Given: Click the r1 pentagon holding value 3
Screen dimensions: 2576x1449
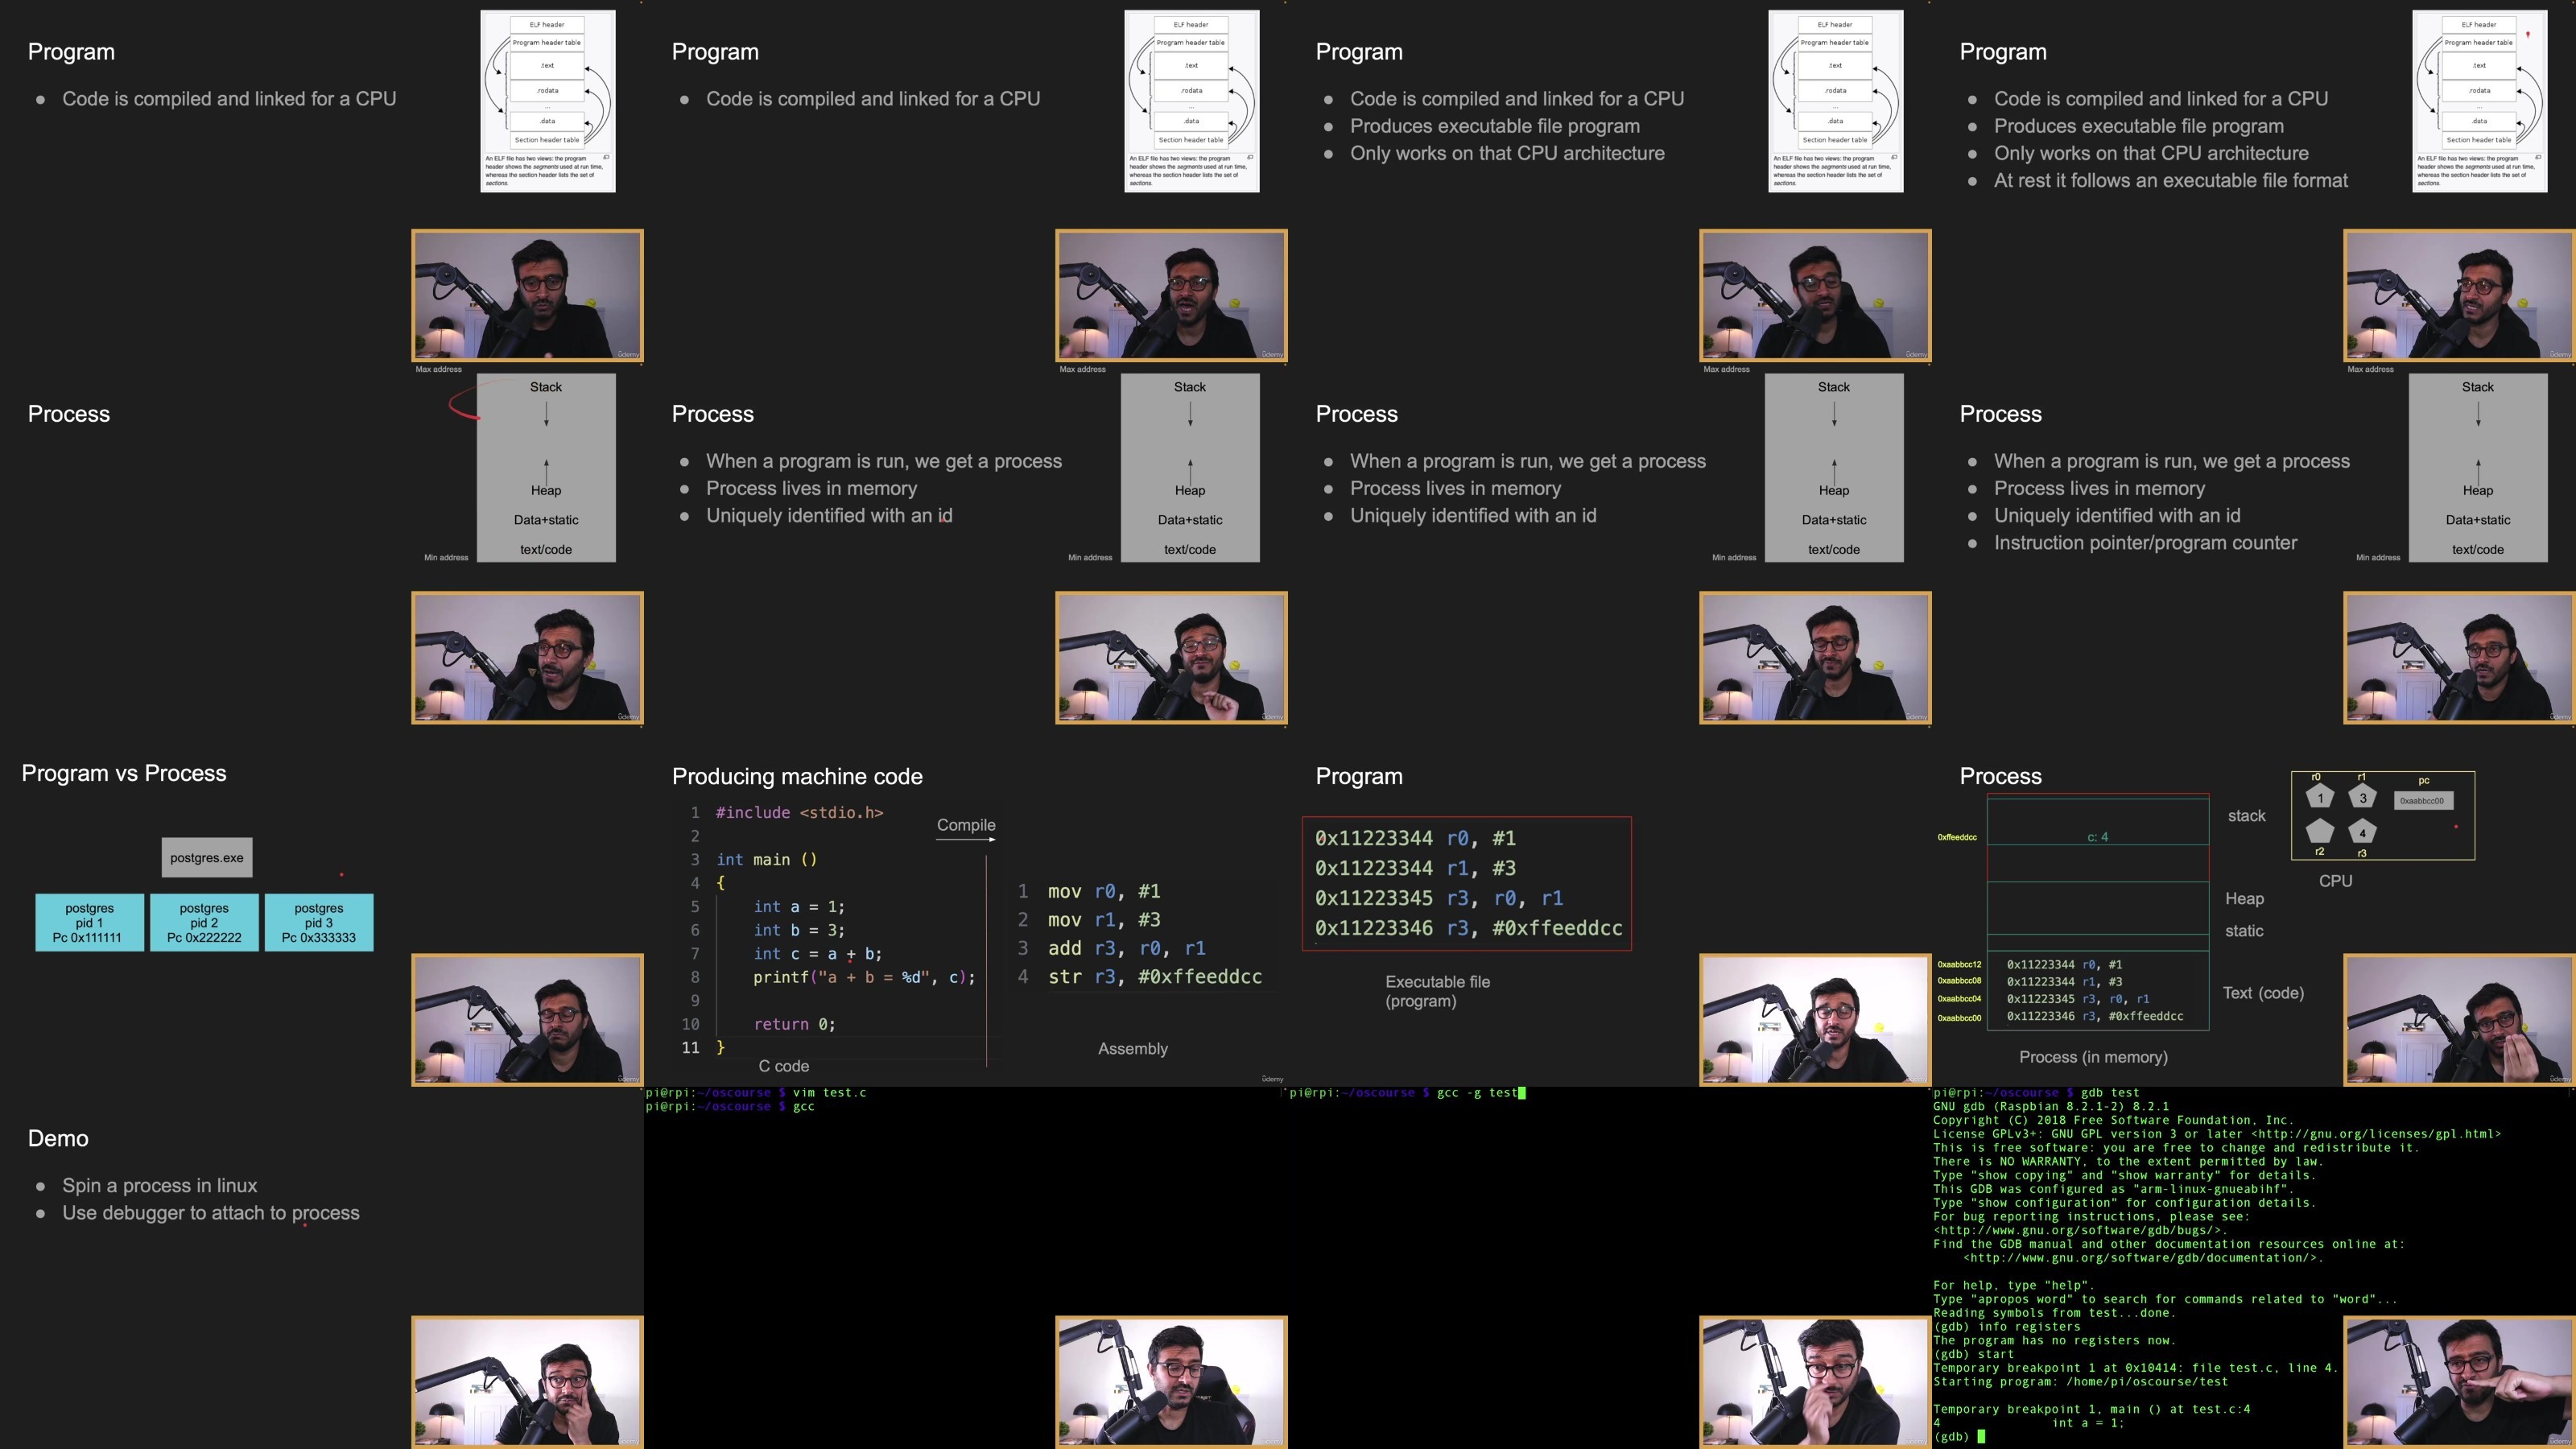Looking at the screenshot, I should [x=2362, y=797].
